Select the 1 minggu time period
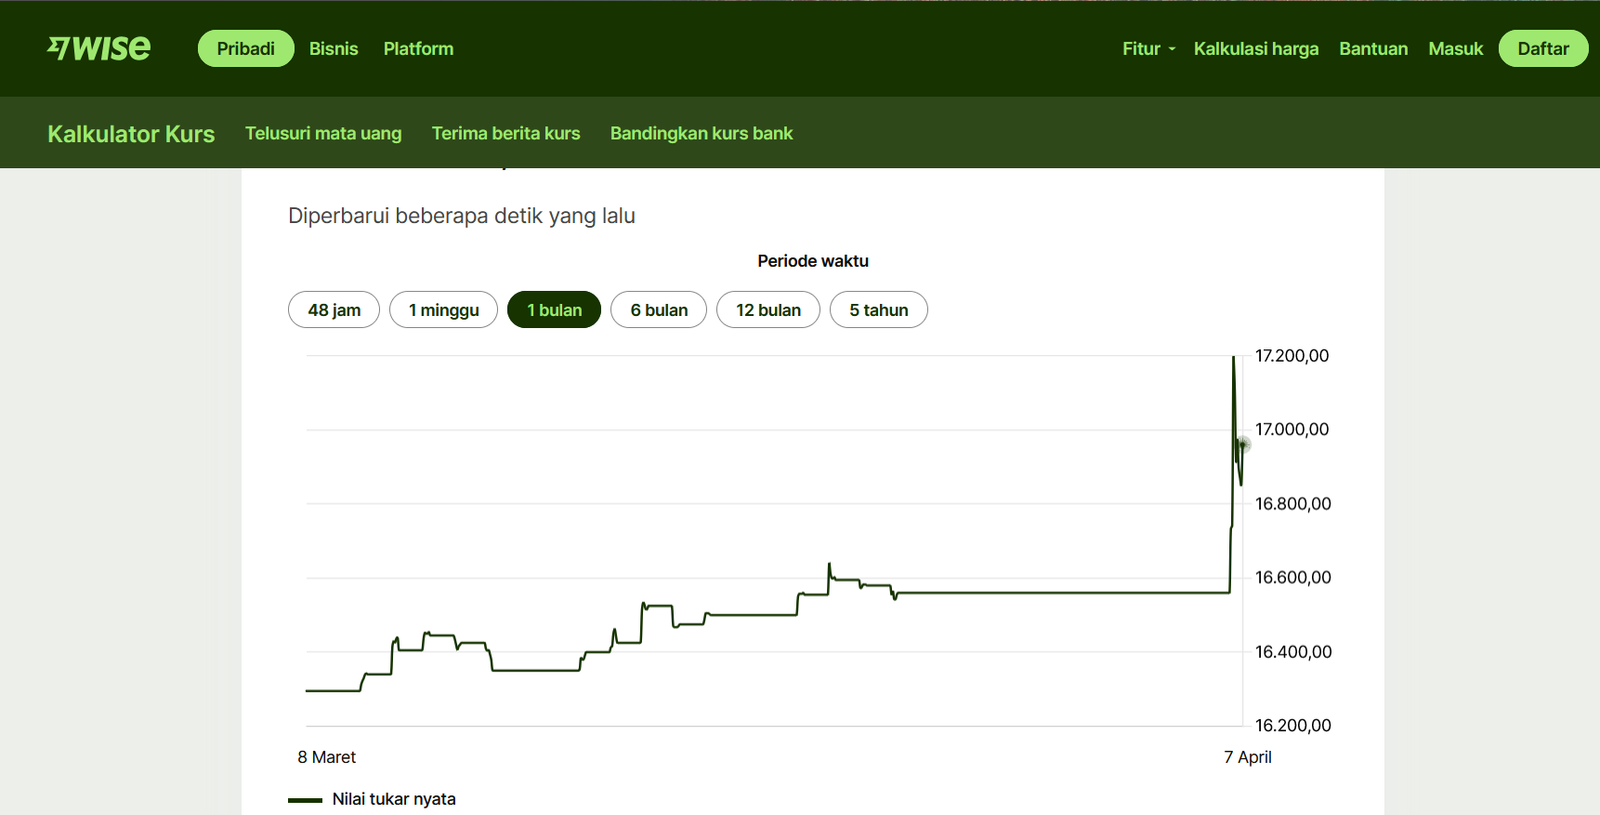This screenshot has height=815, width=1600. tap(443, 310)
